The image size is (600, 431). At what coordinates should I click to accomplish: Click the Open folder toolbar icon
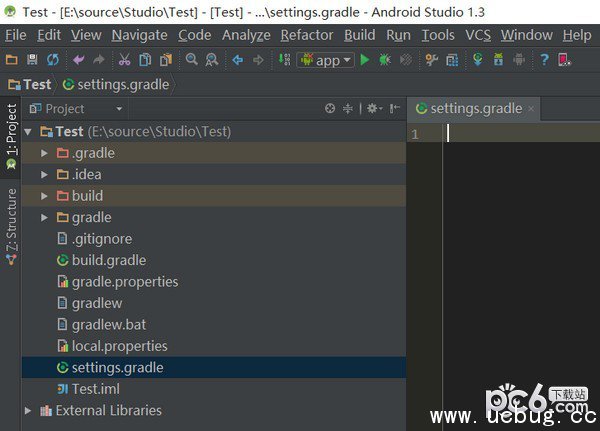(x=11, y=60)
